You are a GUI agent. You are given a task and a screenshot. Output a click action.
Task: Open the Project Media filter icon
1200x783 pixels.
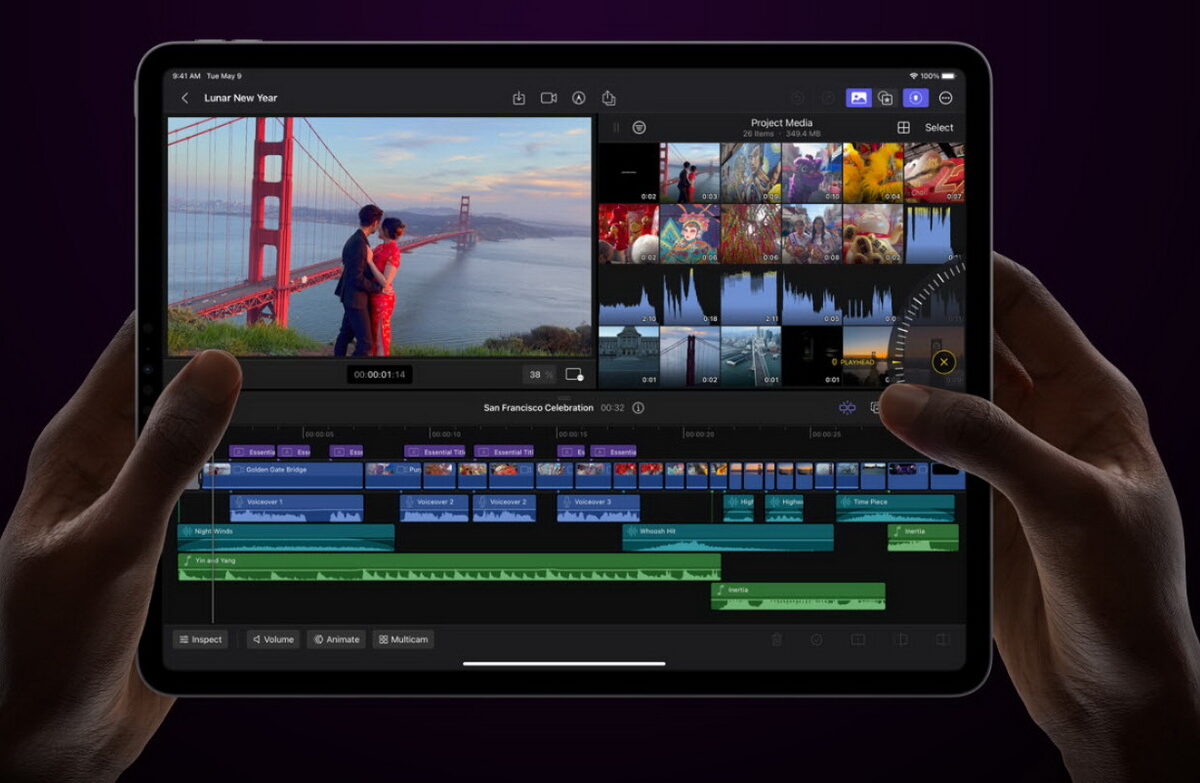click(x=639, y=128)
